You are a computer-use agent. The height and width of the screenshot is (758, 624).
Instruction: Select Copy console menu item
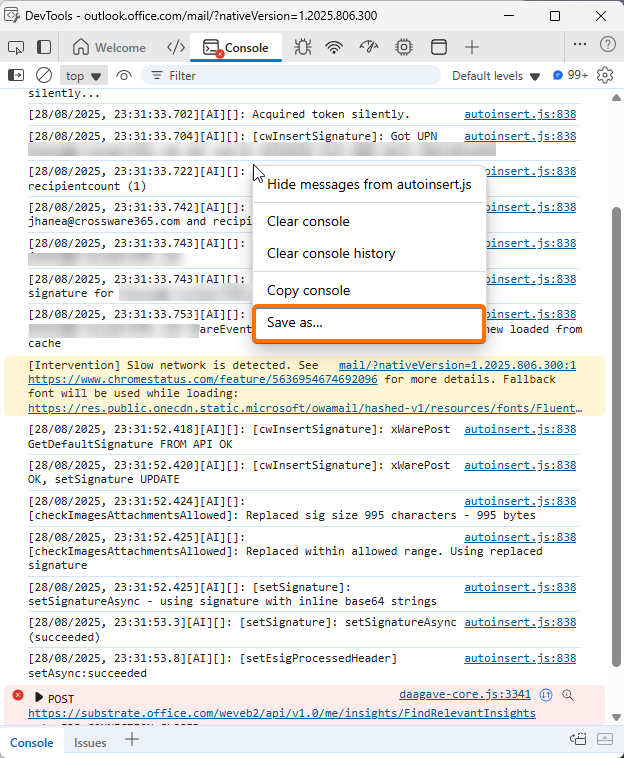click(308, 290)
